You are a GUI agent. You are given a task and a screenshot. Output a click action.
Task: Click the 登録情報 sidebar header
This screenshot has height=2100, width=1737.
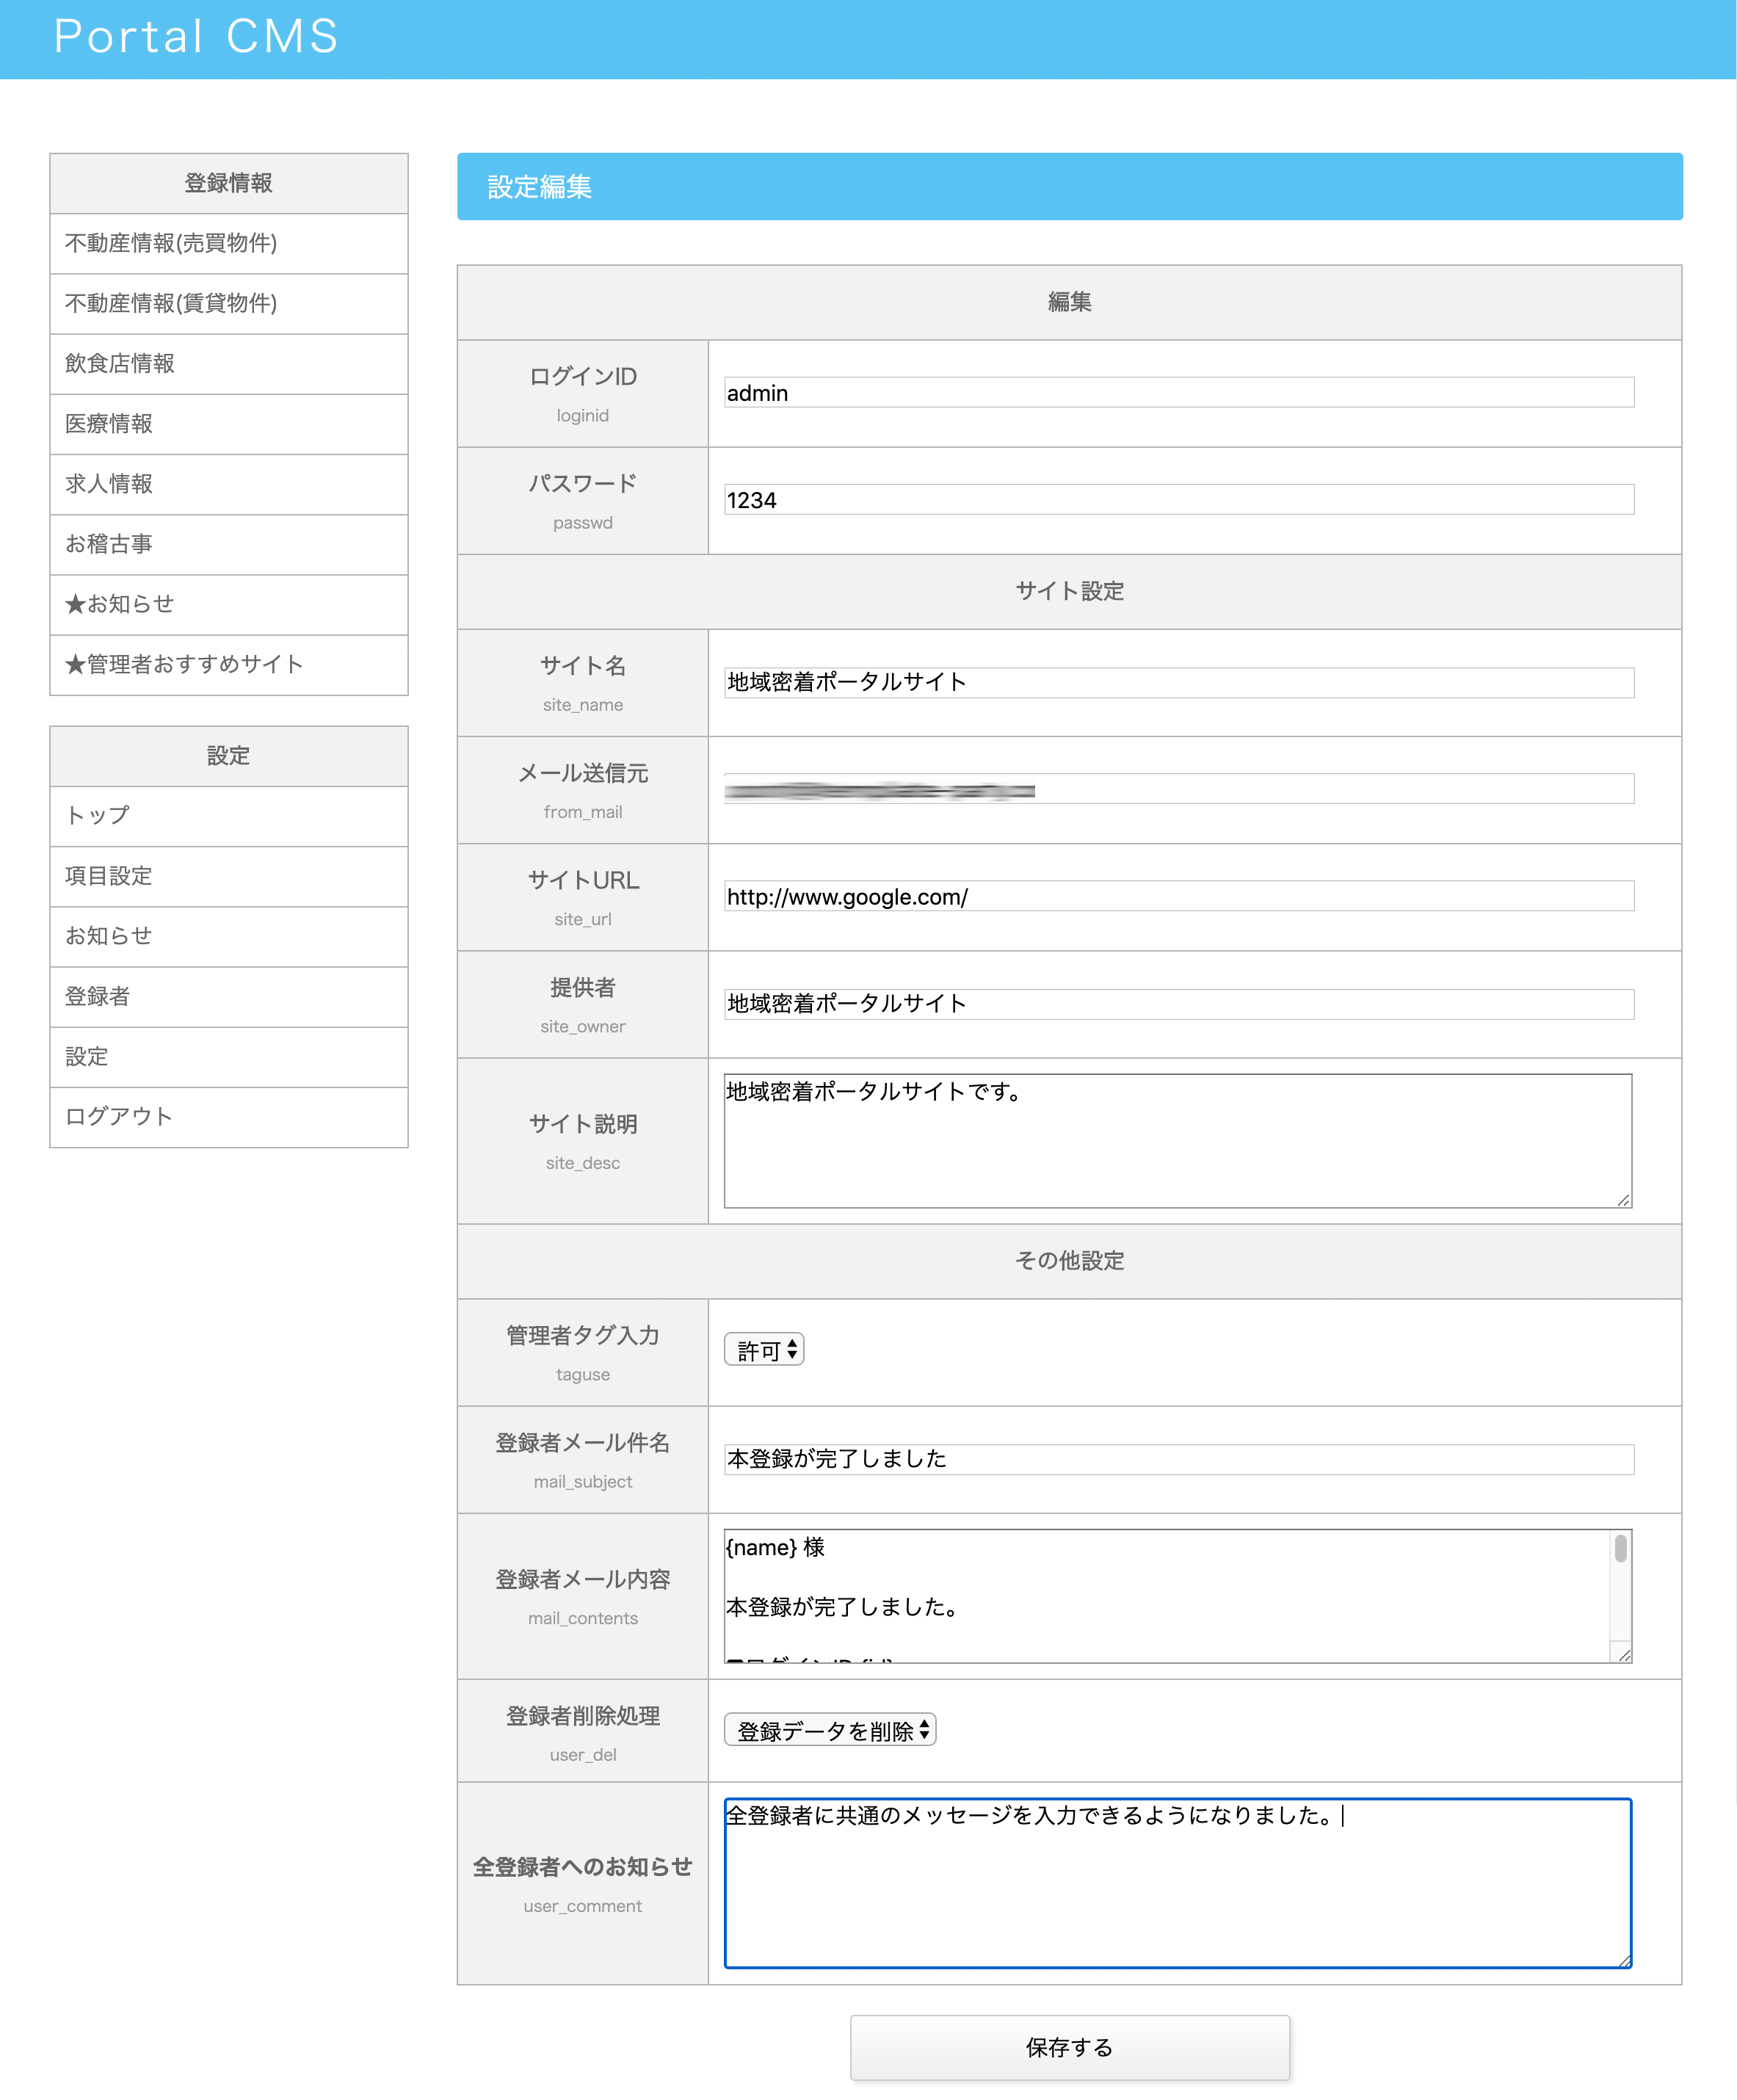tap(229, 183)
